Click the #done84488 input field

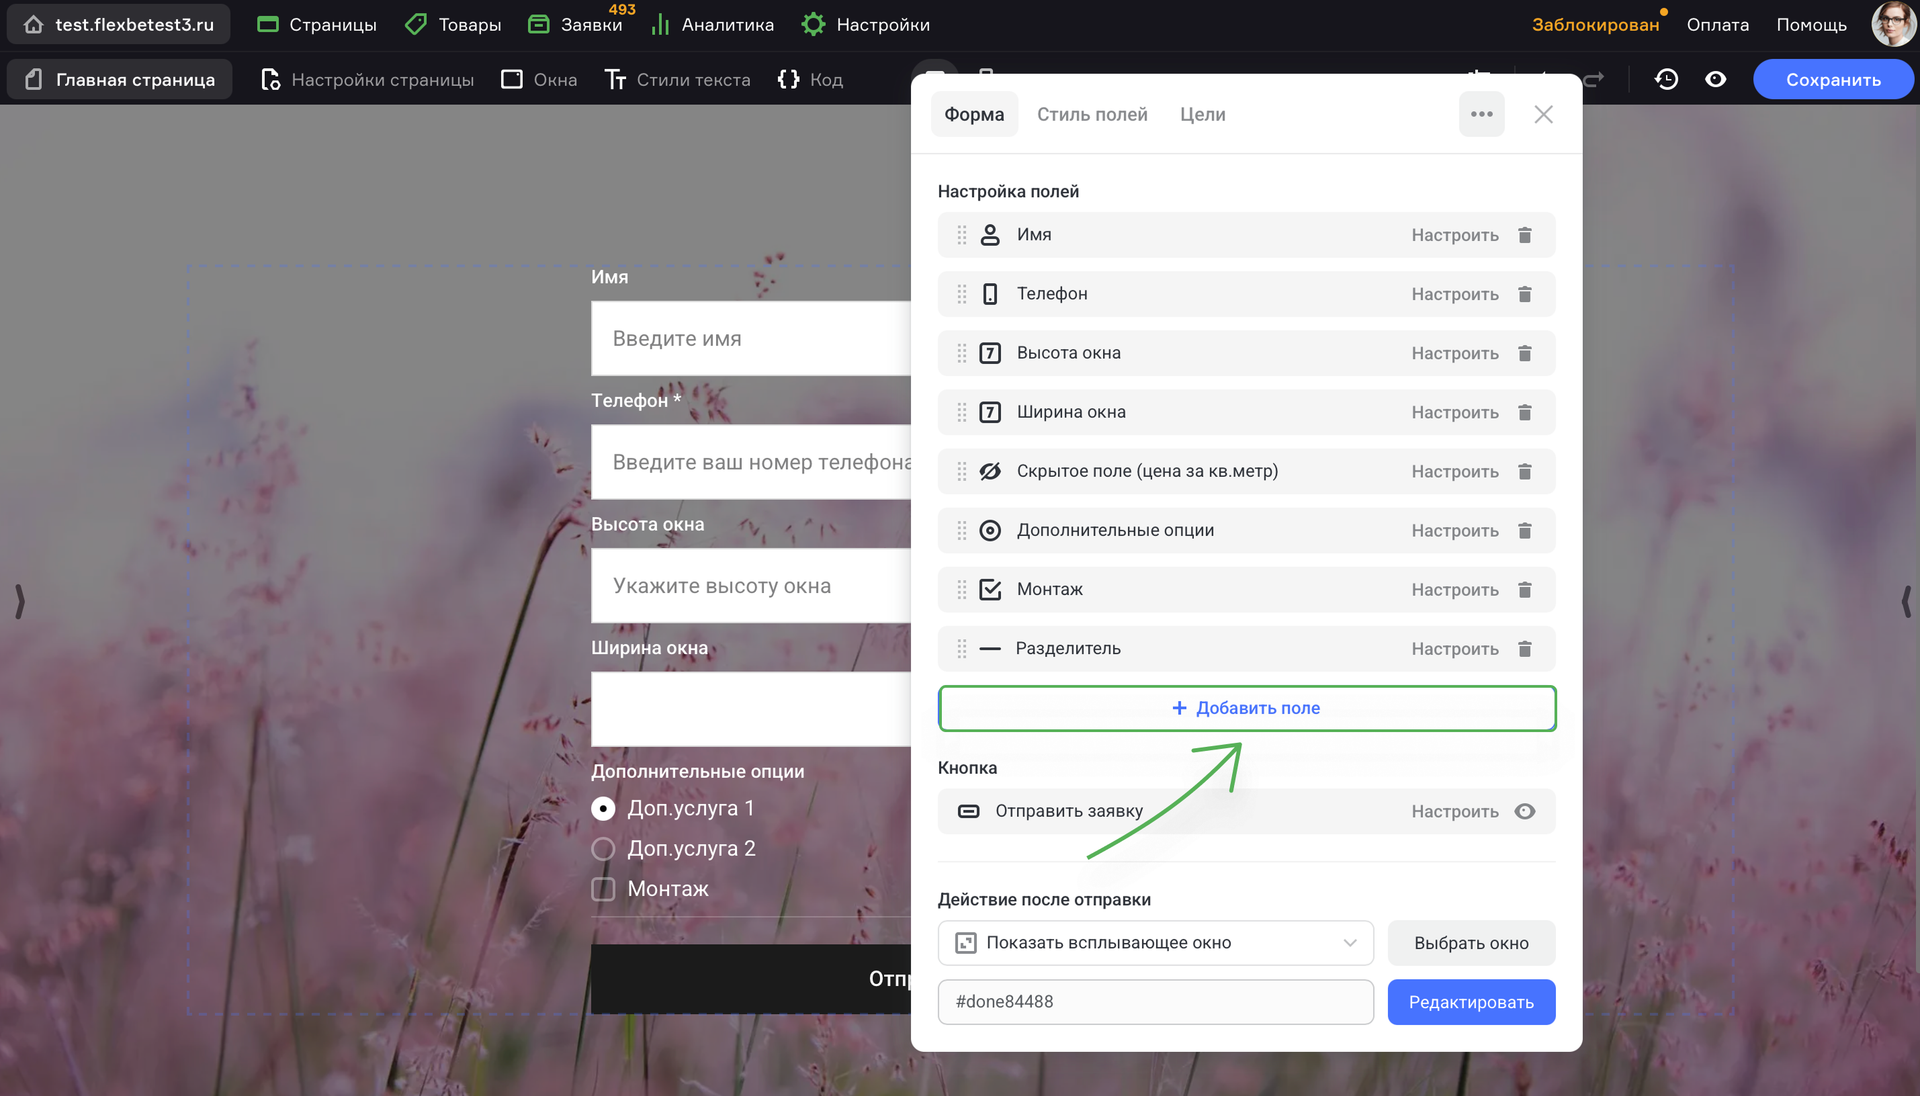tap(1155, 1002)
